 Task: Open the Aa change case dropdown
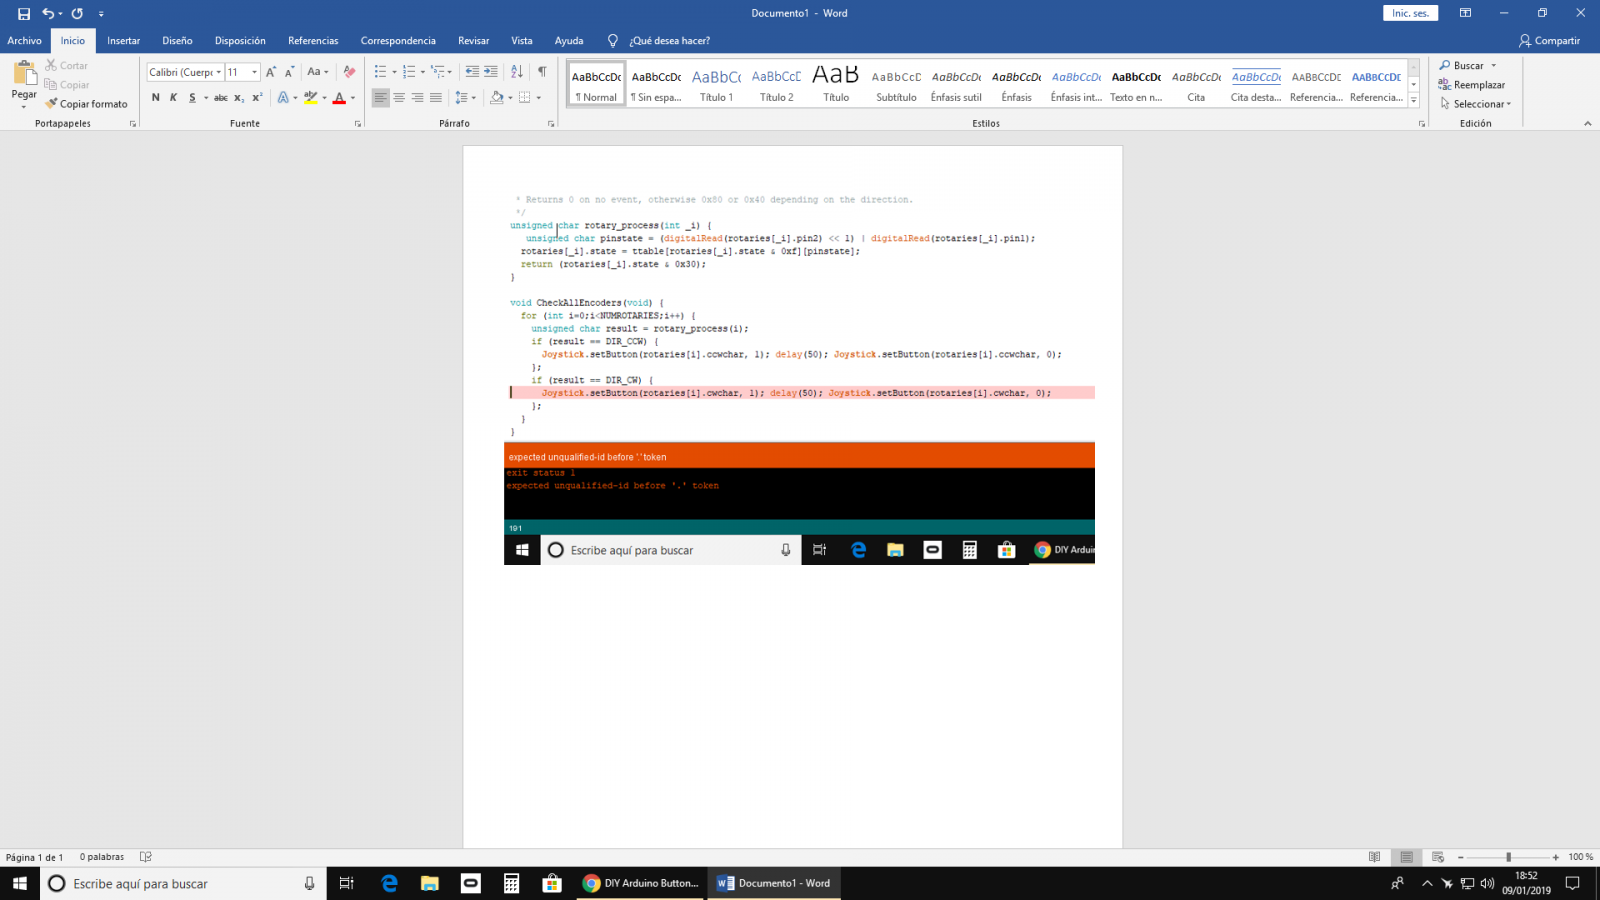click(318, 72)
